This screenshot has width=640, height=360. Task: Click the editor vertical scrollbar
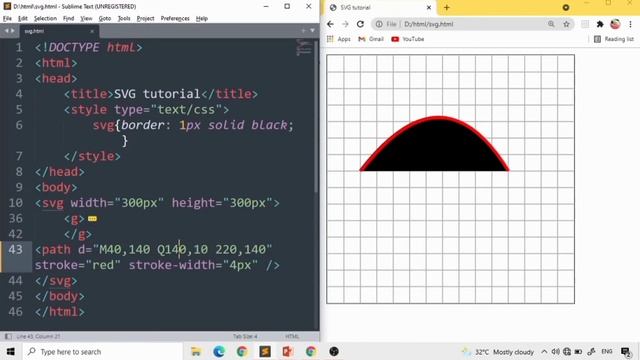pyautogui.click(x=316, y=116)
